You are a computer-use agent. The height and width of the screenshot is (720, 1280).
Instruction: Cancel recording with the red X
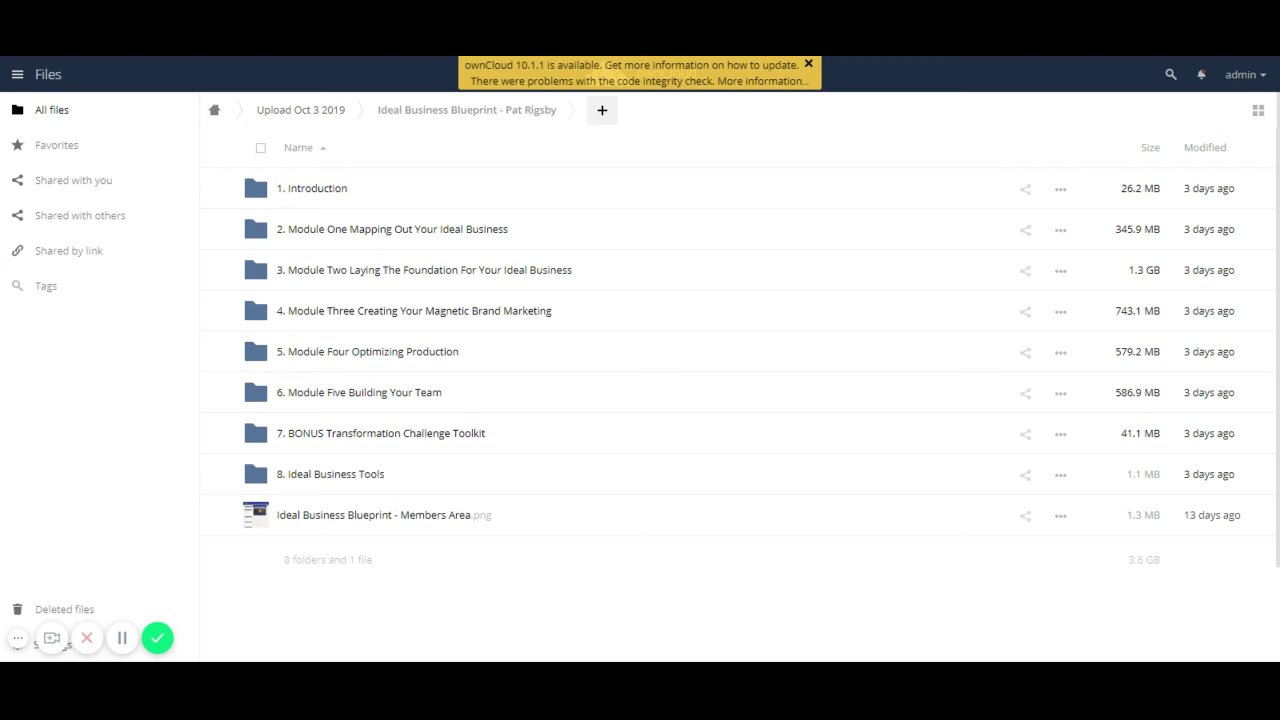pos(87,638)
